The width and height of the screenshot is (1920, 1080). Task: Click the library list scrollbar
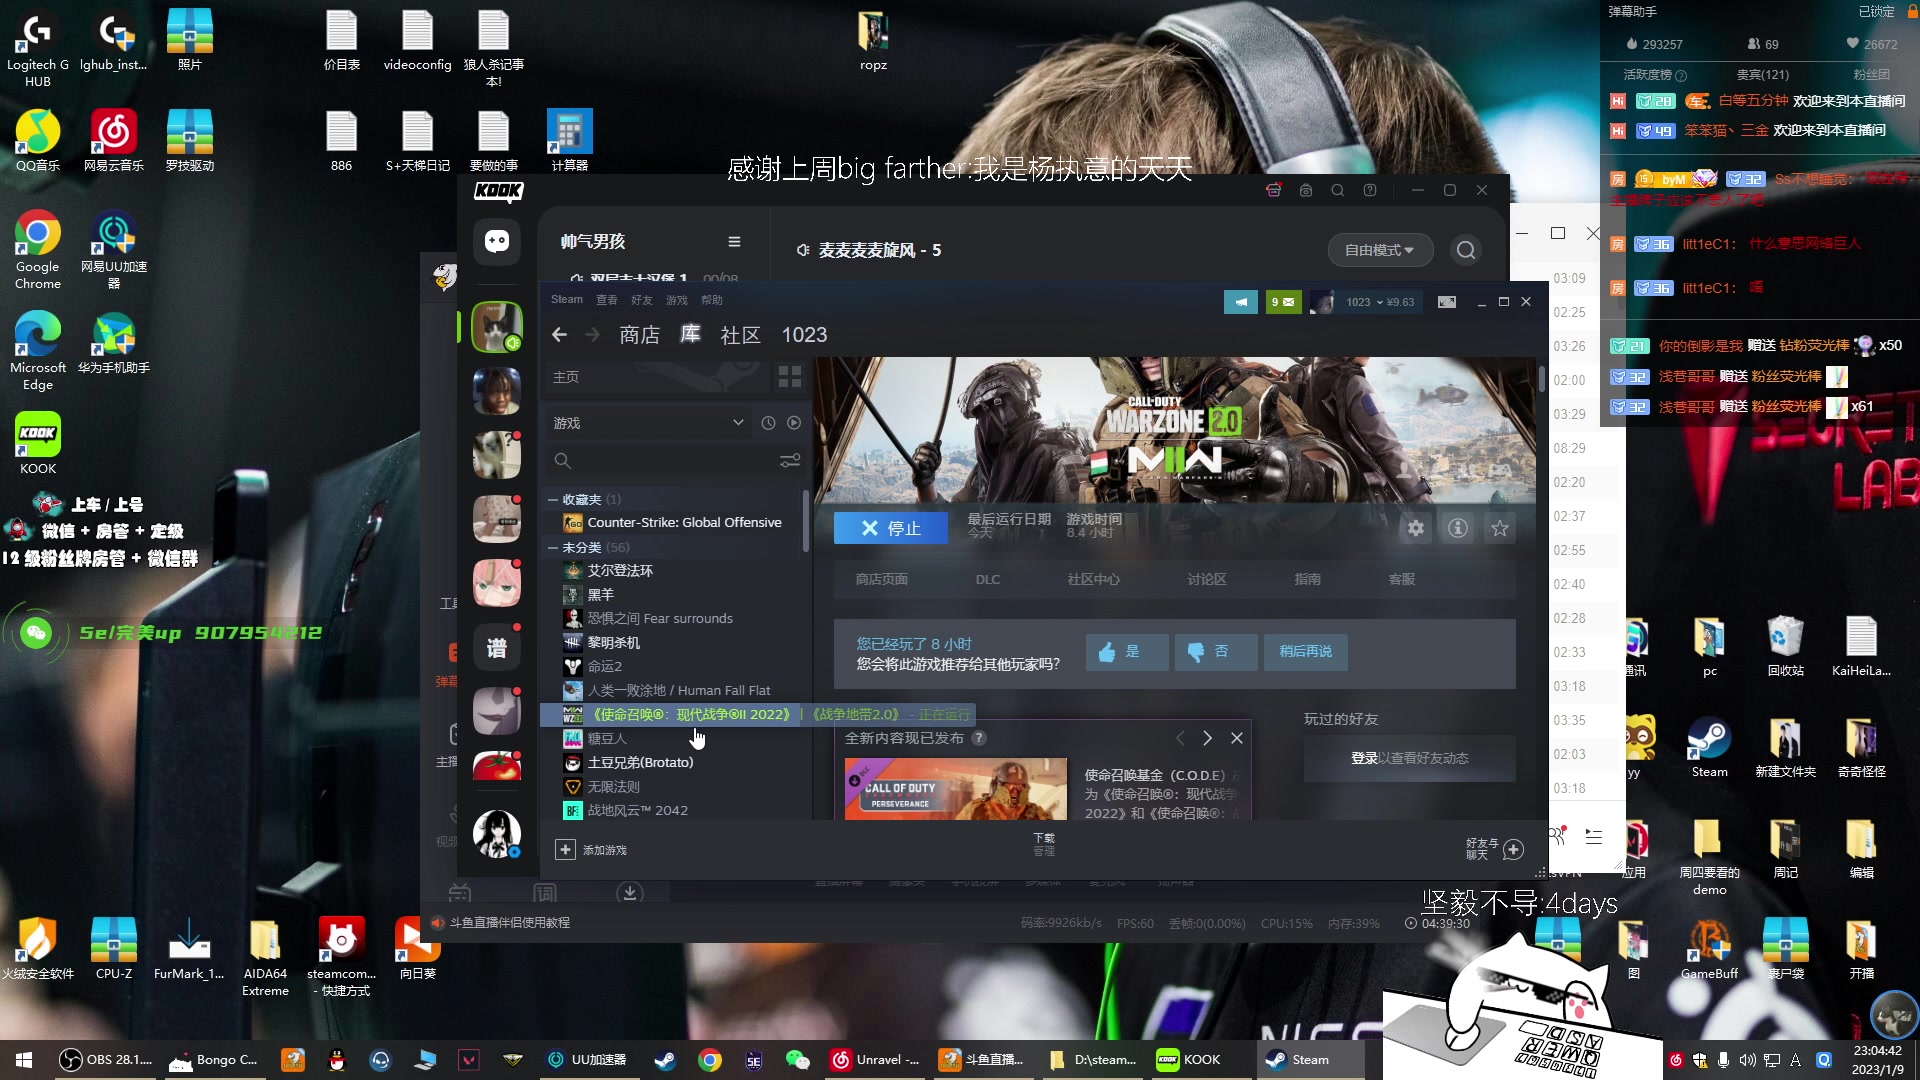coord(806,520)
